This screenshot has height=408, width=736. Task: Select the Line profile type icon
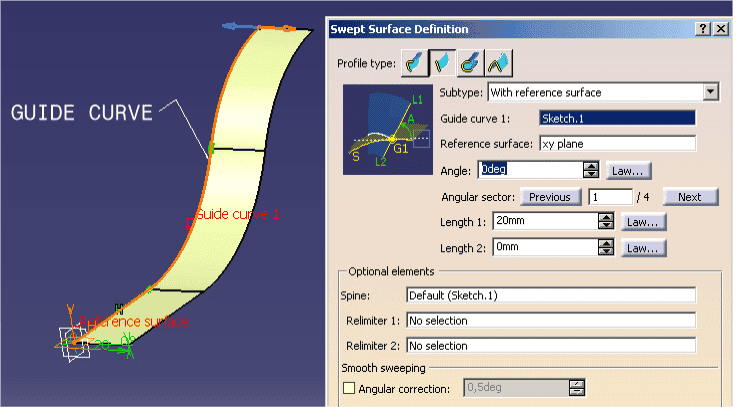(441, 63)
